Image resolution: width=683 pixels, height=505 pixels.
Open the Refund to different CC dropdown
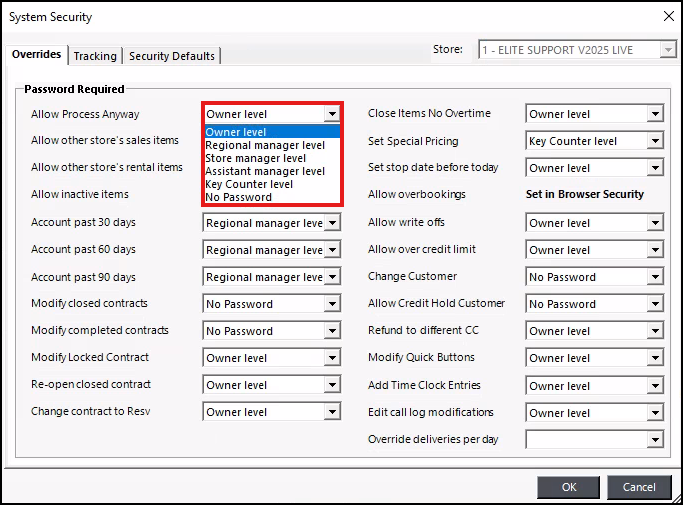(655, 331)
